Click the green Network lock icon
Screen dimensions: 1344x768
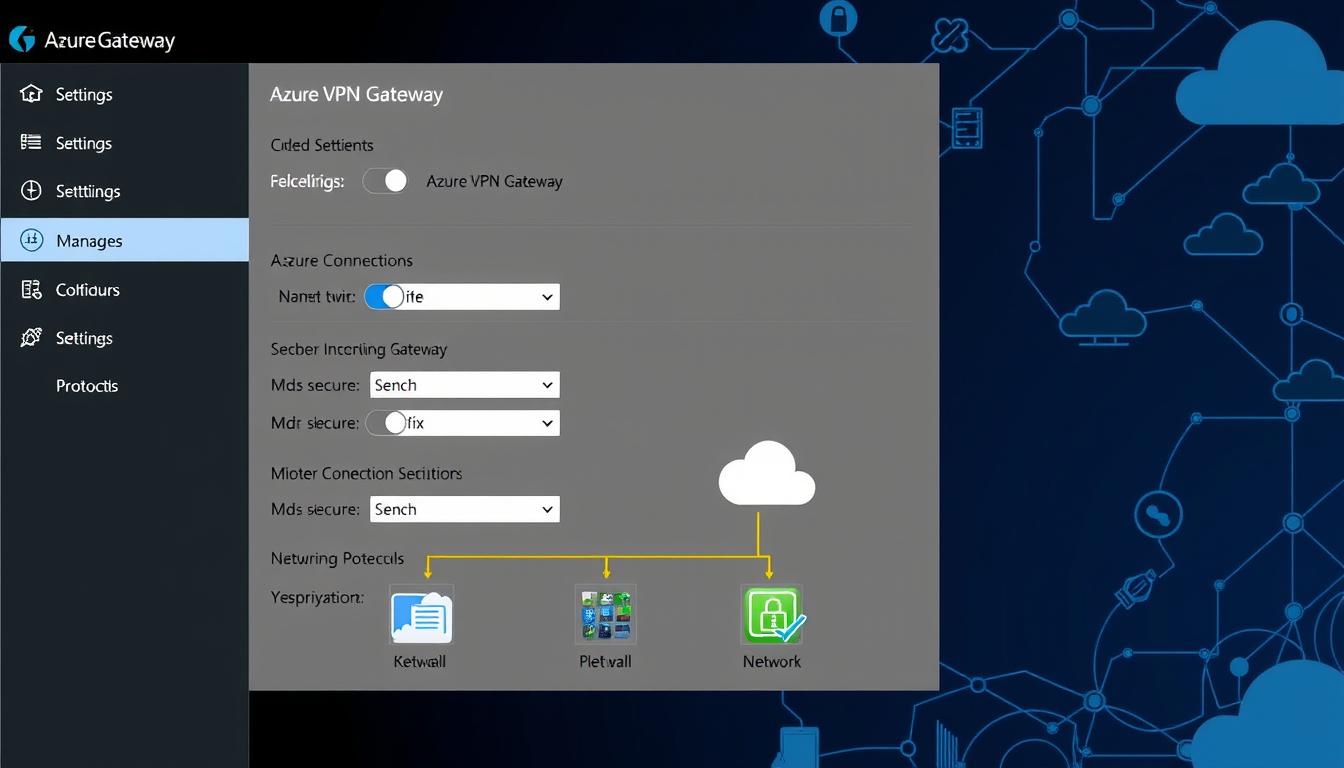click(x=771, y=614)
